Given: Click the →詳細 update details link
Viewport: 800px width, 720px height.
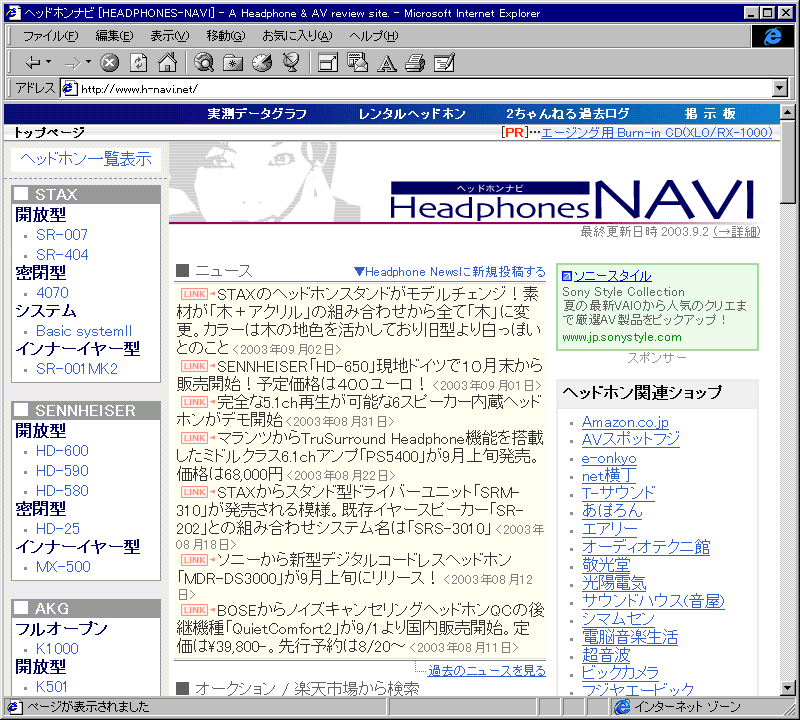Looking at the screenshot, I should pyautogui.click(x=736, y=232).
